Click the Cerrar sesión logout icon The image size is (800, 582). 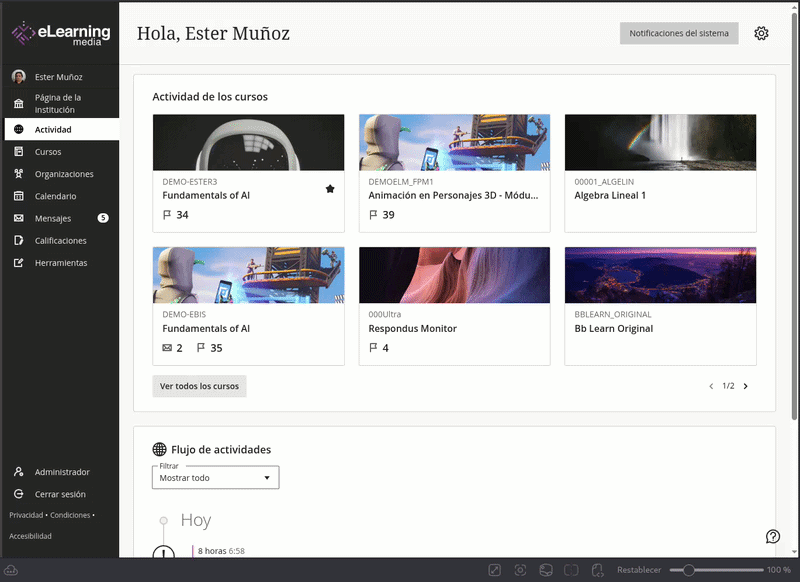coord(19,494)
